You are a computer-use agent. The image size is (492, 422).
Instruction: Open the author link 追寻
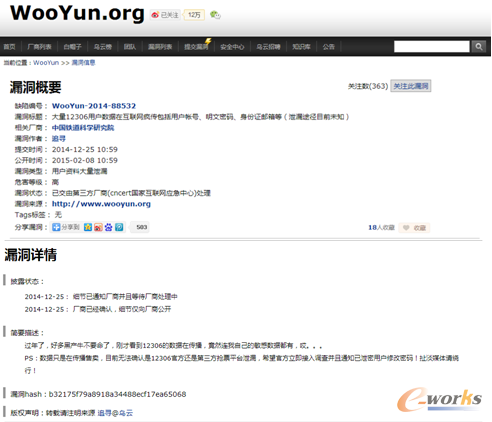tap(59, 139)
